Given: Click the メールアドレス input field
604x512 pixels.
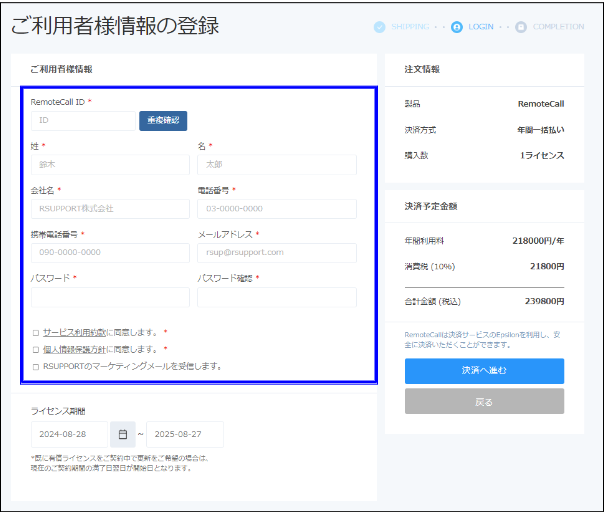Looking at the screenshot, I should point(277,253).
